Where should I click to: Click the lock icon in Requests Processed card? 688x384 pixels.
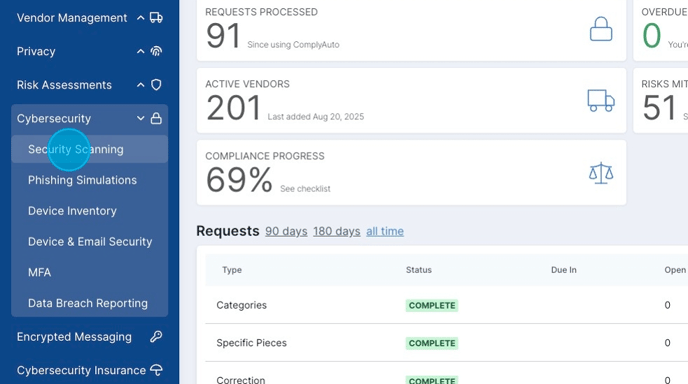click(x=601, y=29)
